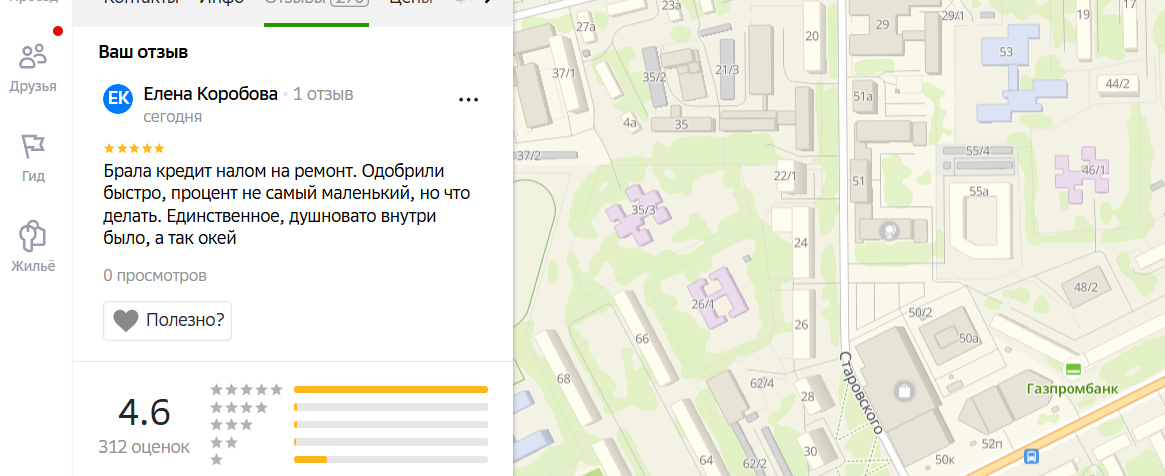
Task: Click the 4.6 overall rating value
Action: [x=145, y=413]
